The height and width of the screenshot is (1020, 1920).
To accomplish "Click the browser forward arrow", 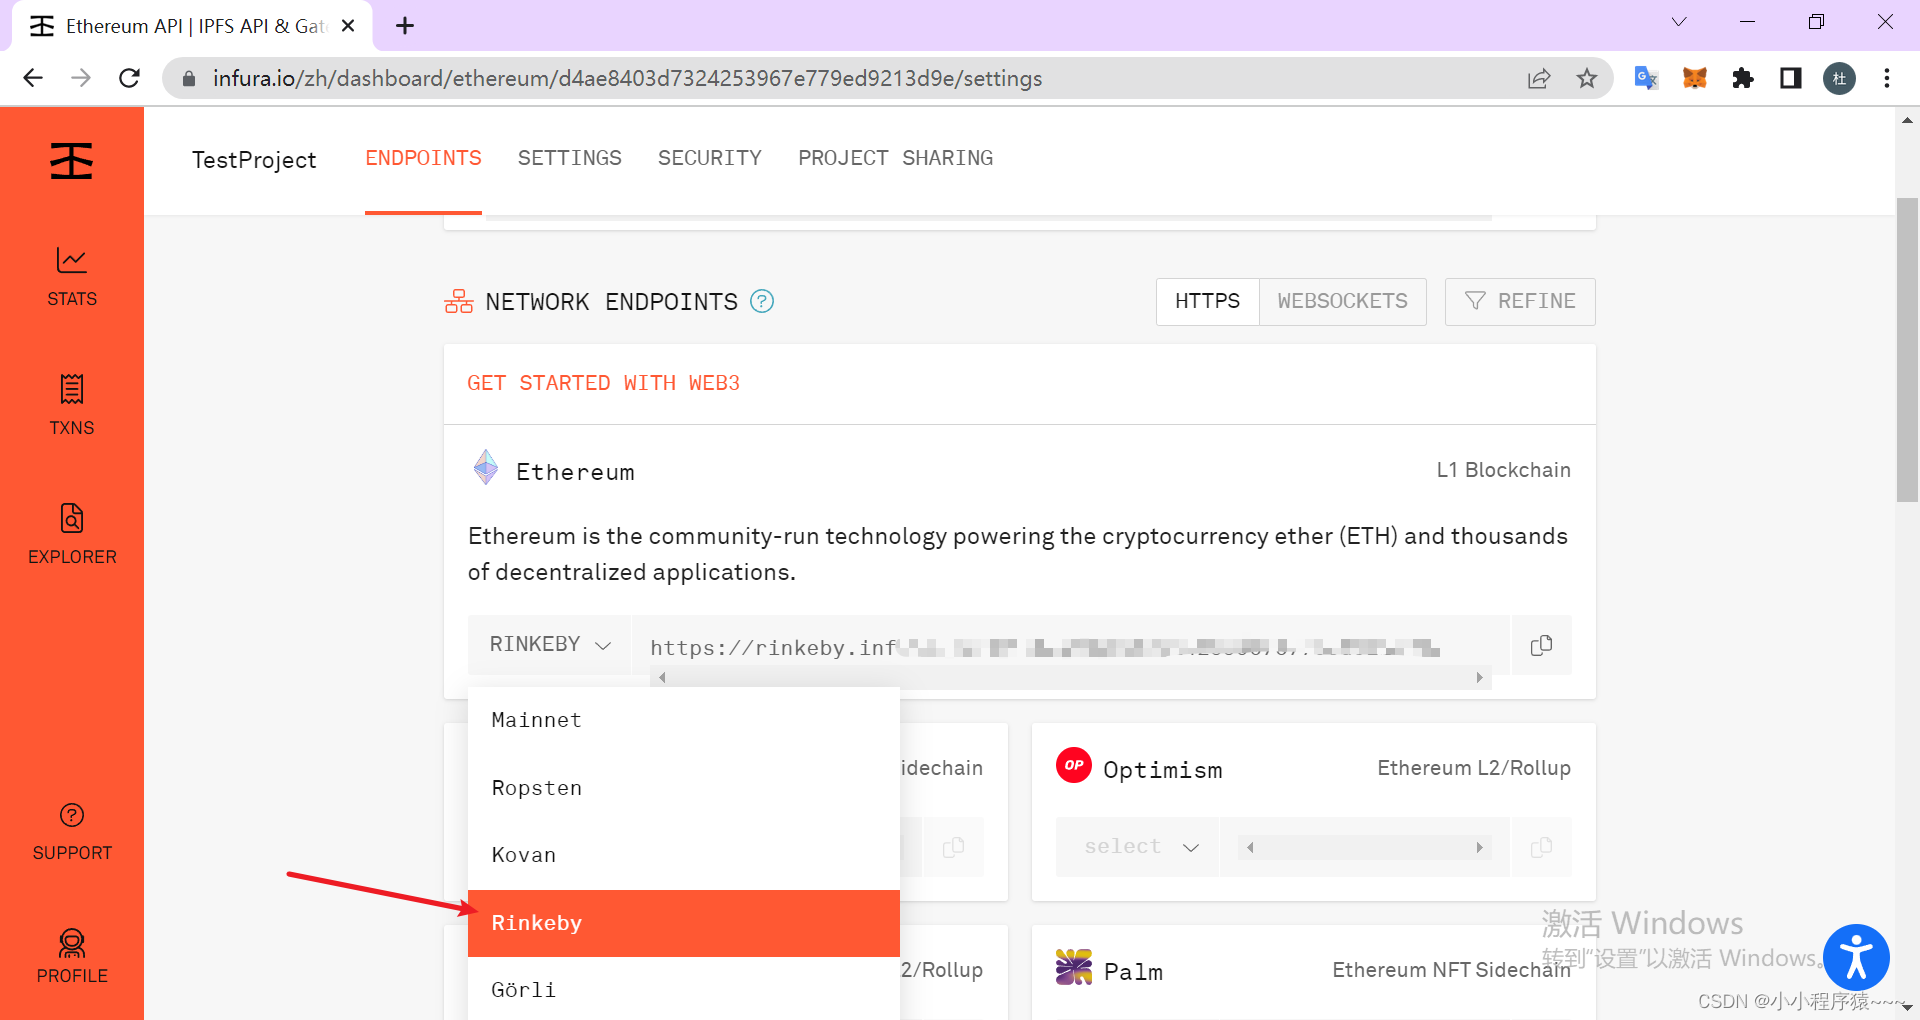I will [x=81, y=78].
